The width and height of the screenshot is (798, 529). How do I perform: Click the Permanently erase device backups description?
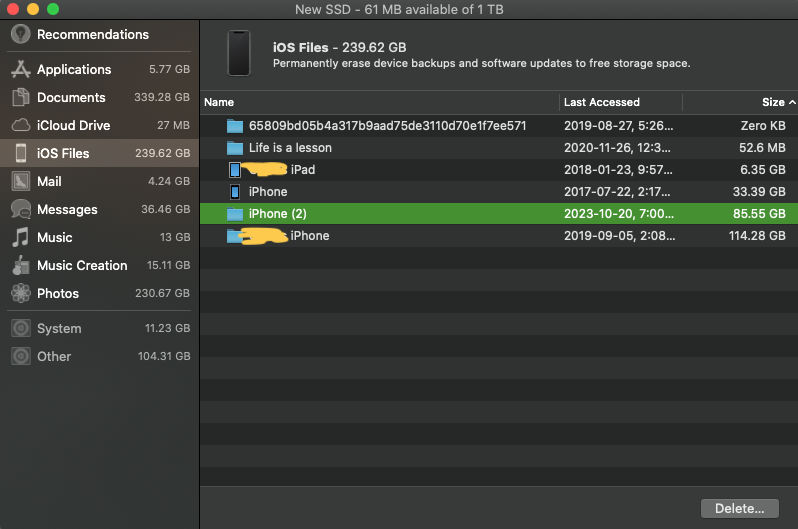481,63
